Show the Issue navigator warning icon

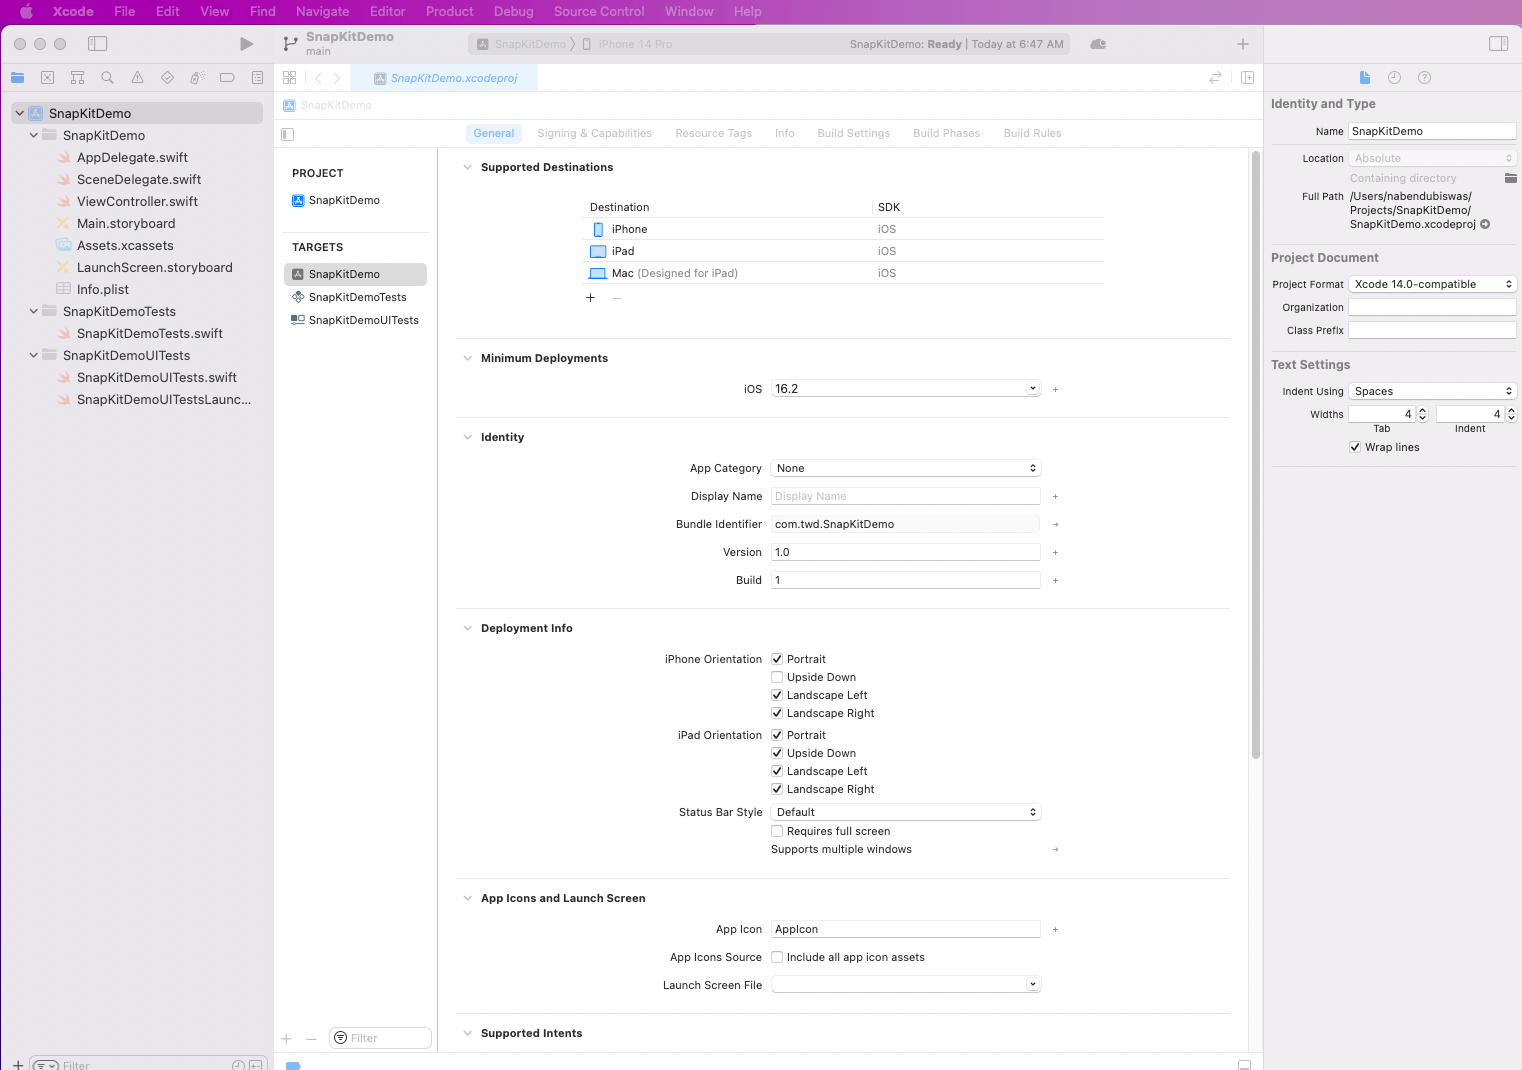pyautogui.click(x=137, y=78)
